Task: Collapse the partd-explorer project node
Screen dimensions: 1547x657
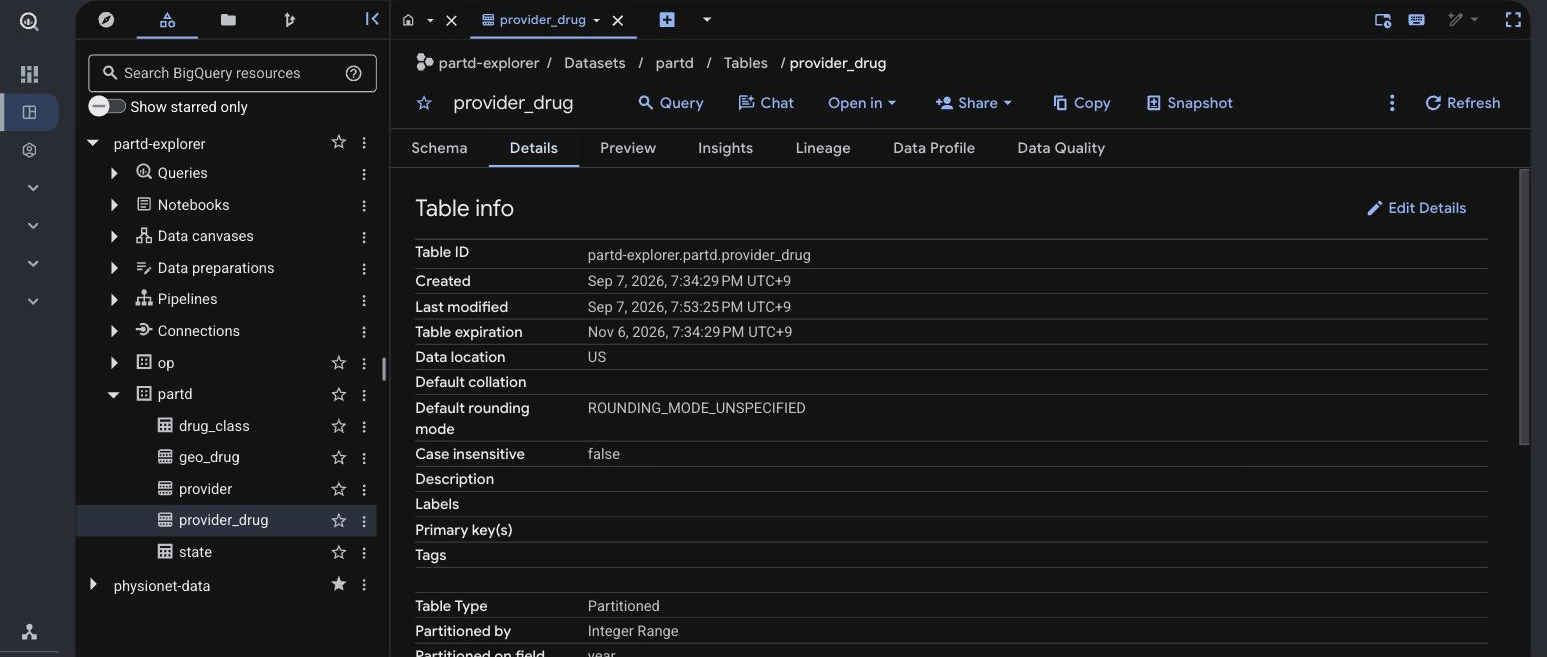Action: coord(93,143)
